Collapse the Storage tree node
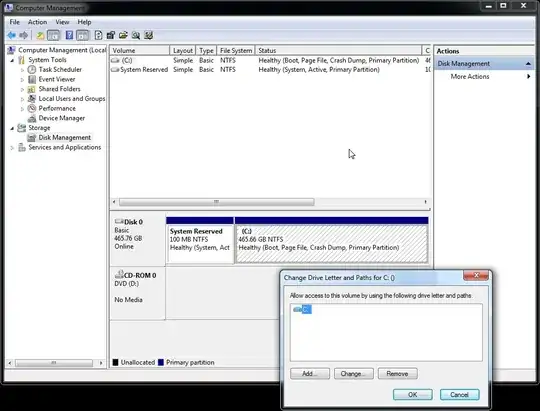This screenshot has width=540, height=411. coord(12,128)
